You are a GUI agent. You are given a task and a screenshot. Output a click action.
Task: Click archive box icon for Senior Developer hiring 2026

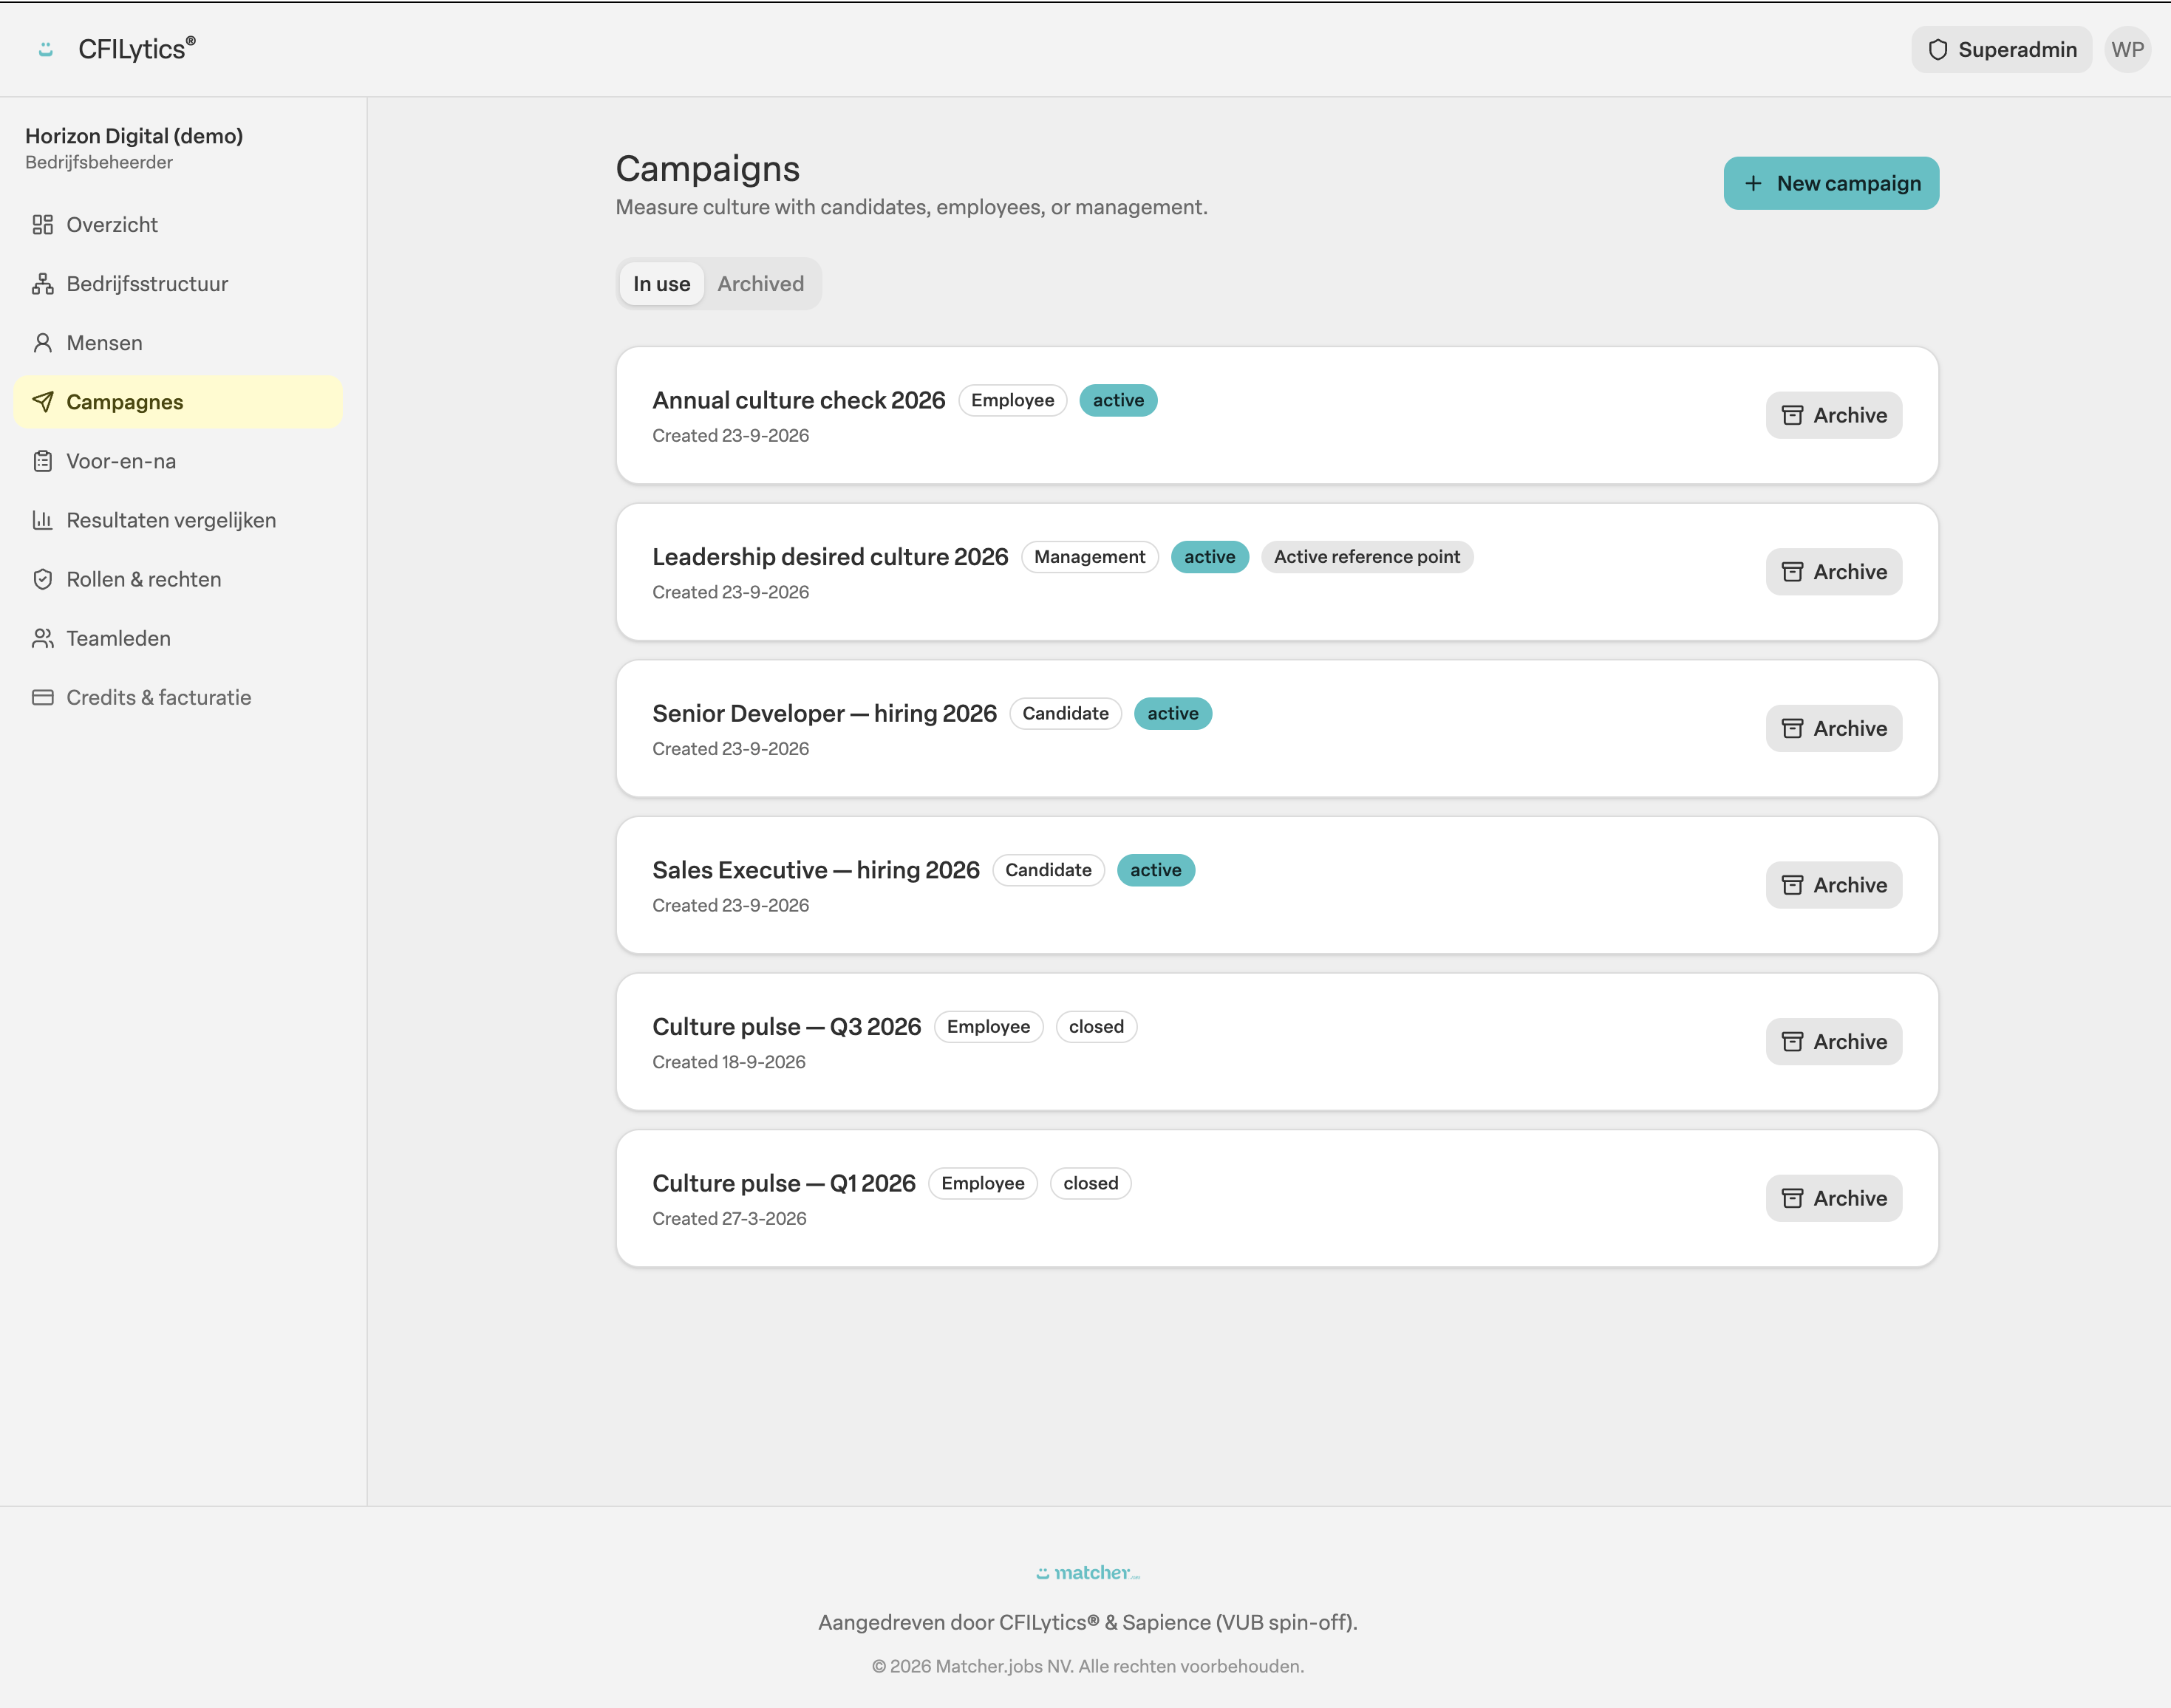tap(1792, 729)
